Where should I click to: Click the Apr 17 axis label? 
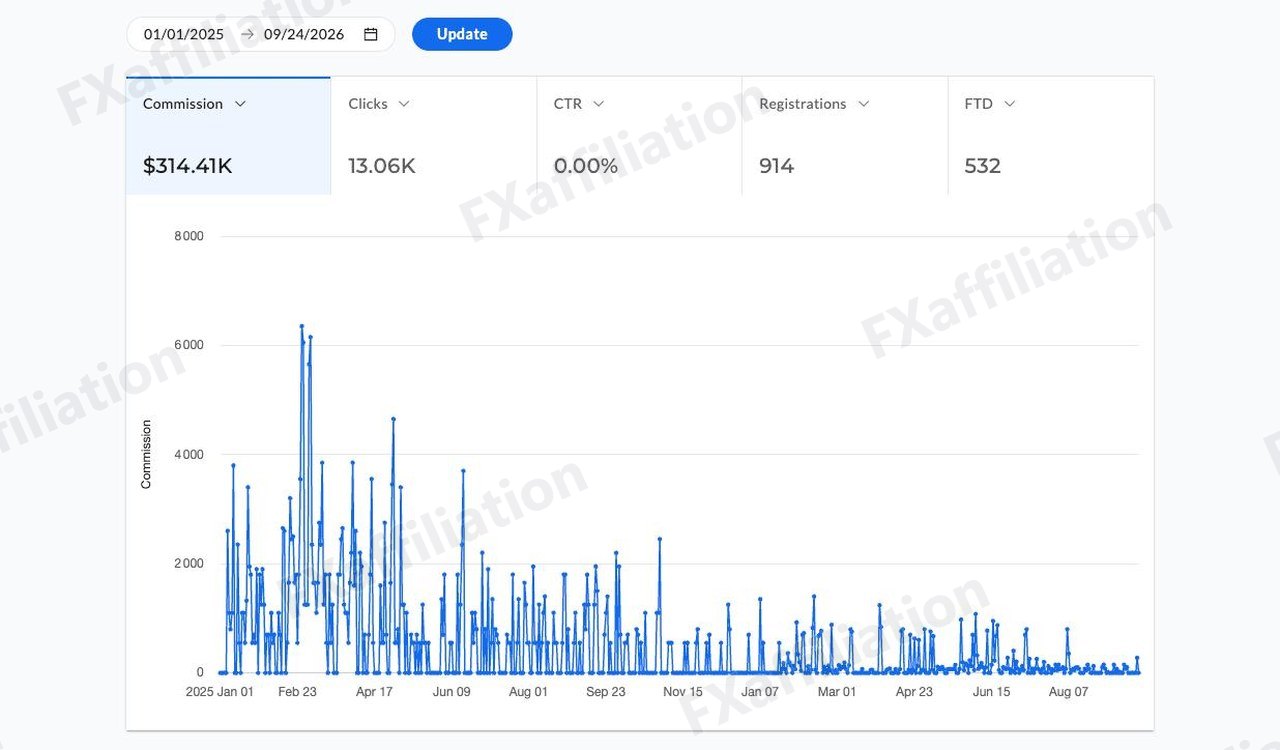click(374, 692)
